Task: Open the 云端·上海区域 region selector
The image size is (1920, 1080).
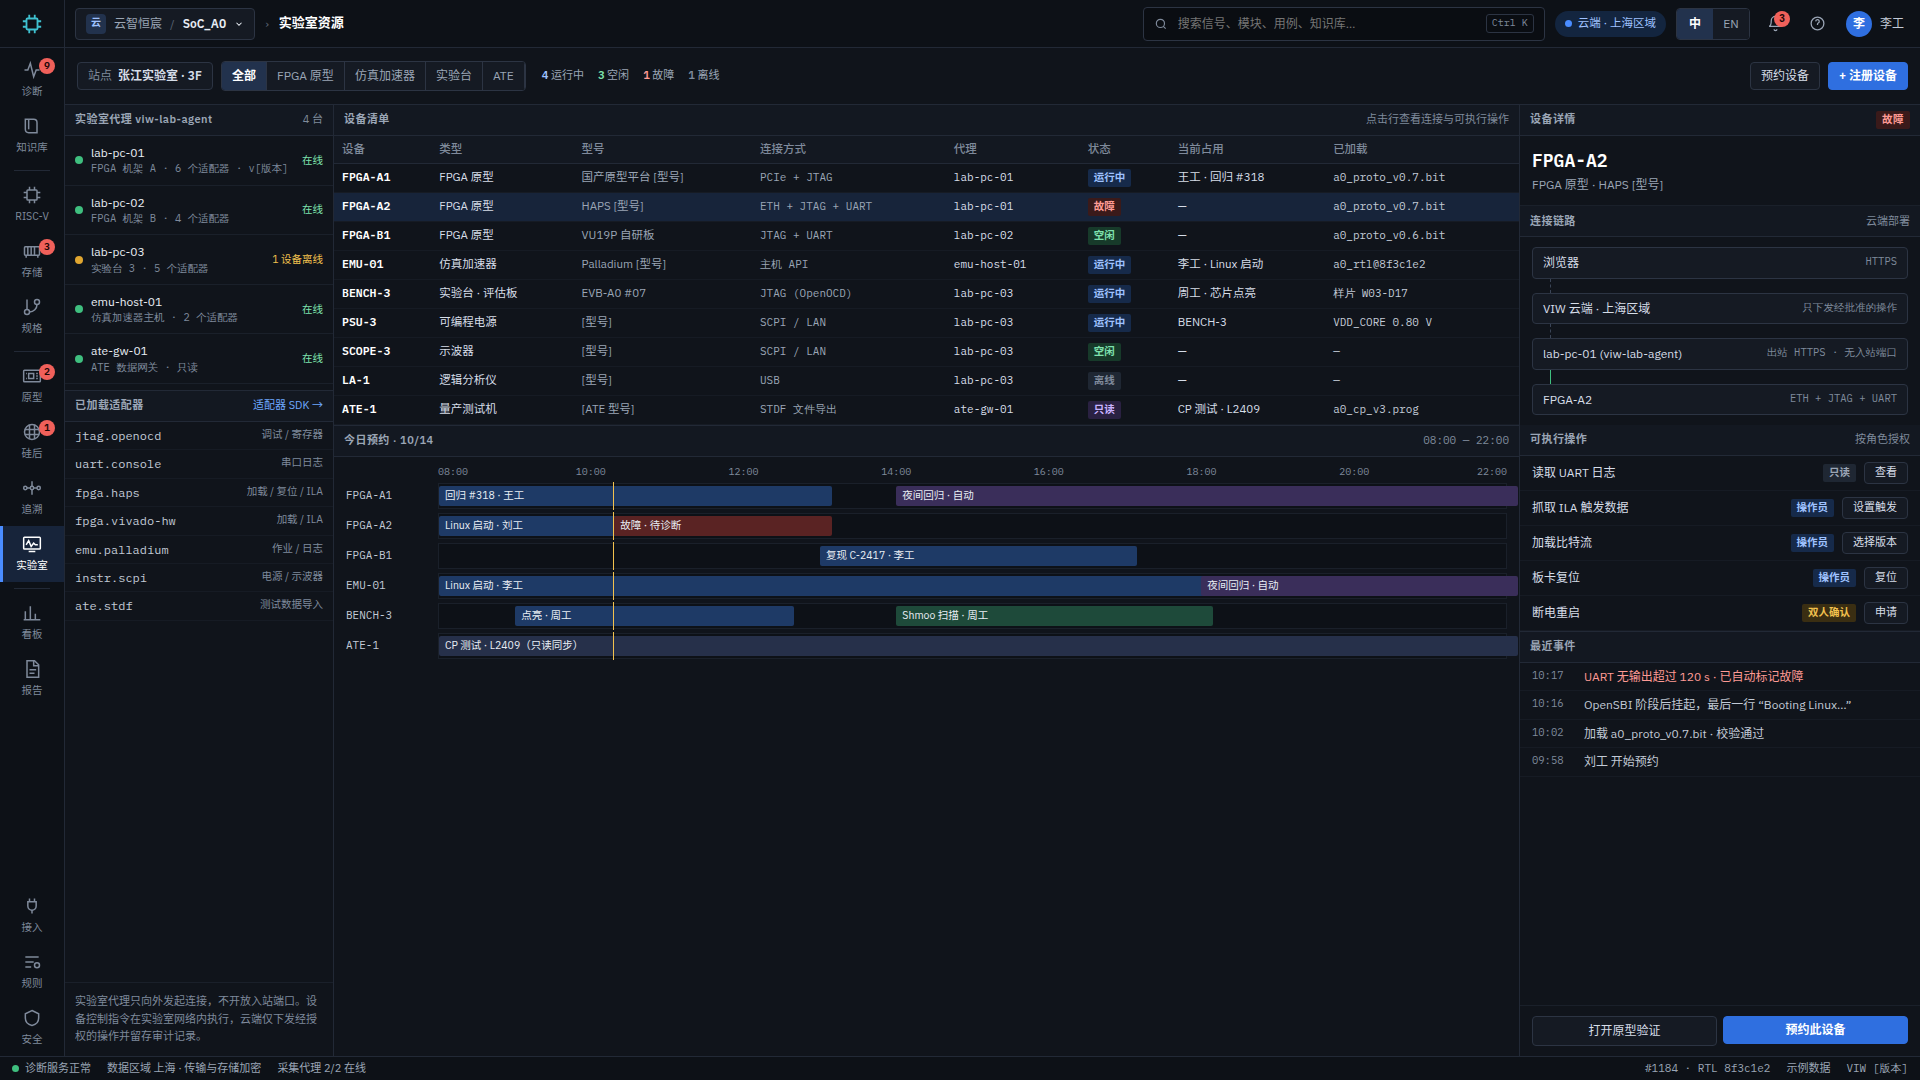Action: tap(1610, 23)
